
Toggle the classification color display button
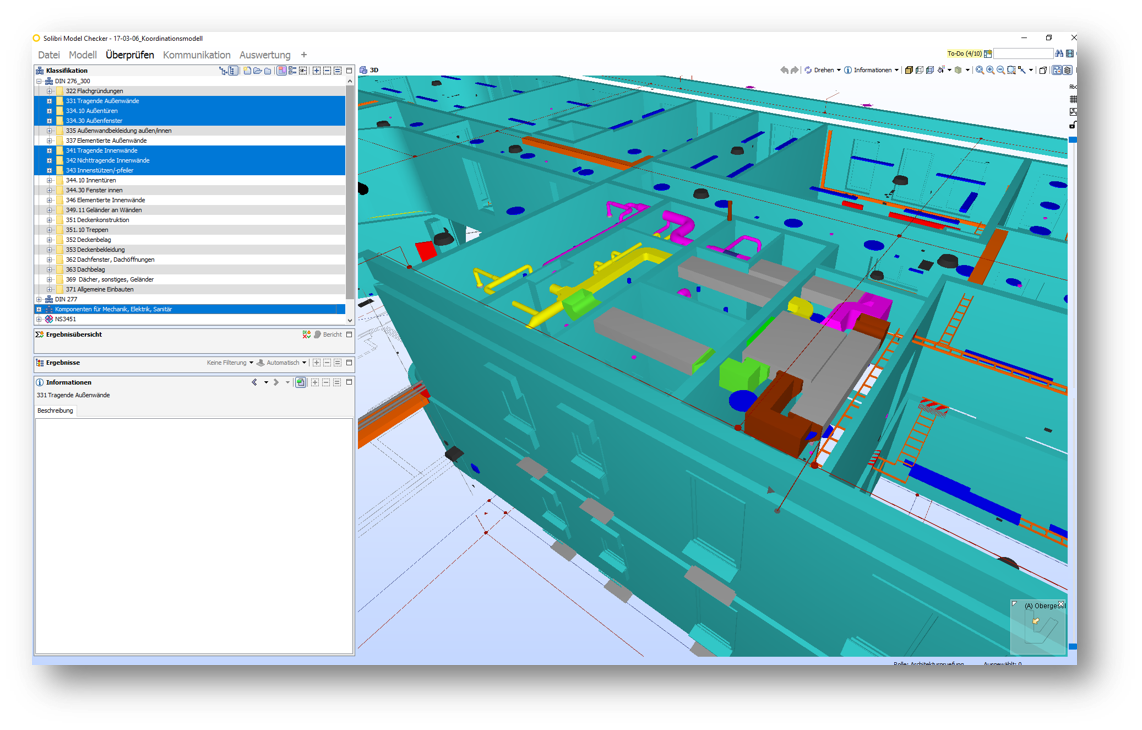pyautogui.click(x=281, y=71)
